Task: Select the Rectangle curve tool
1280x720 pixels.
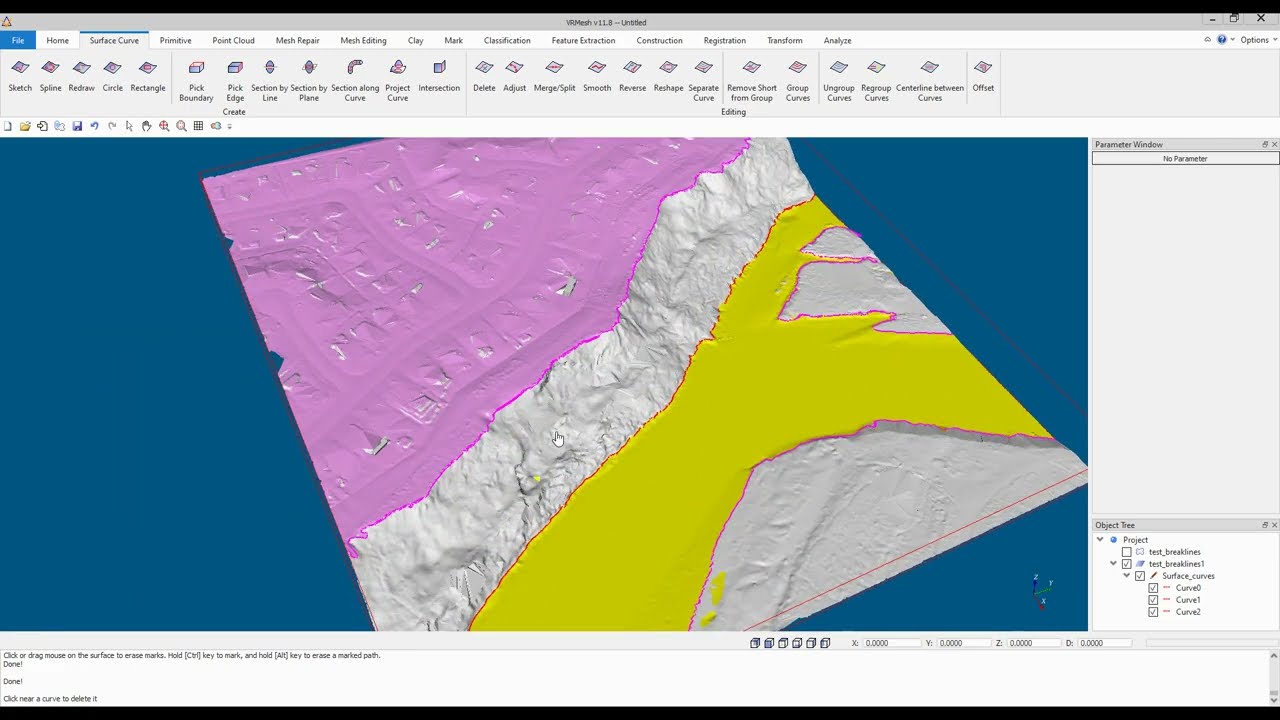Action: pos(148,76)
